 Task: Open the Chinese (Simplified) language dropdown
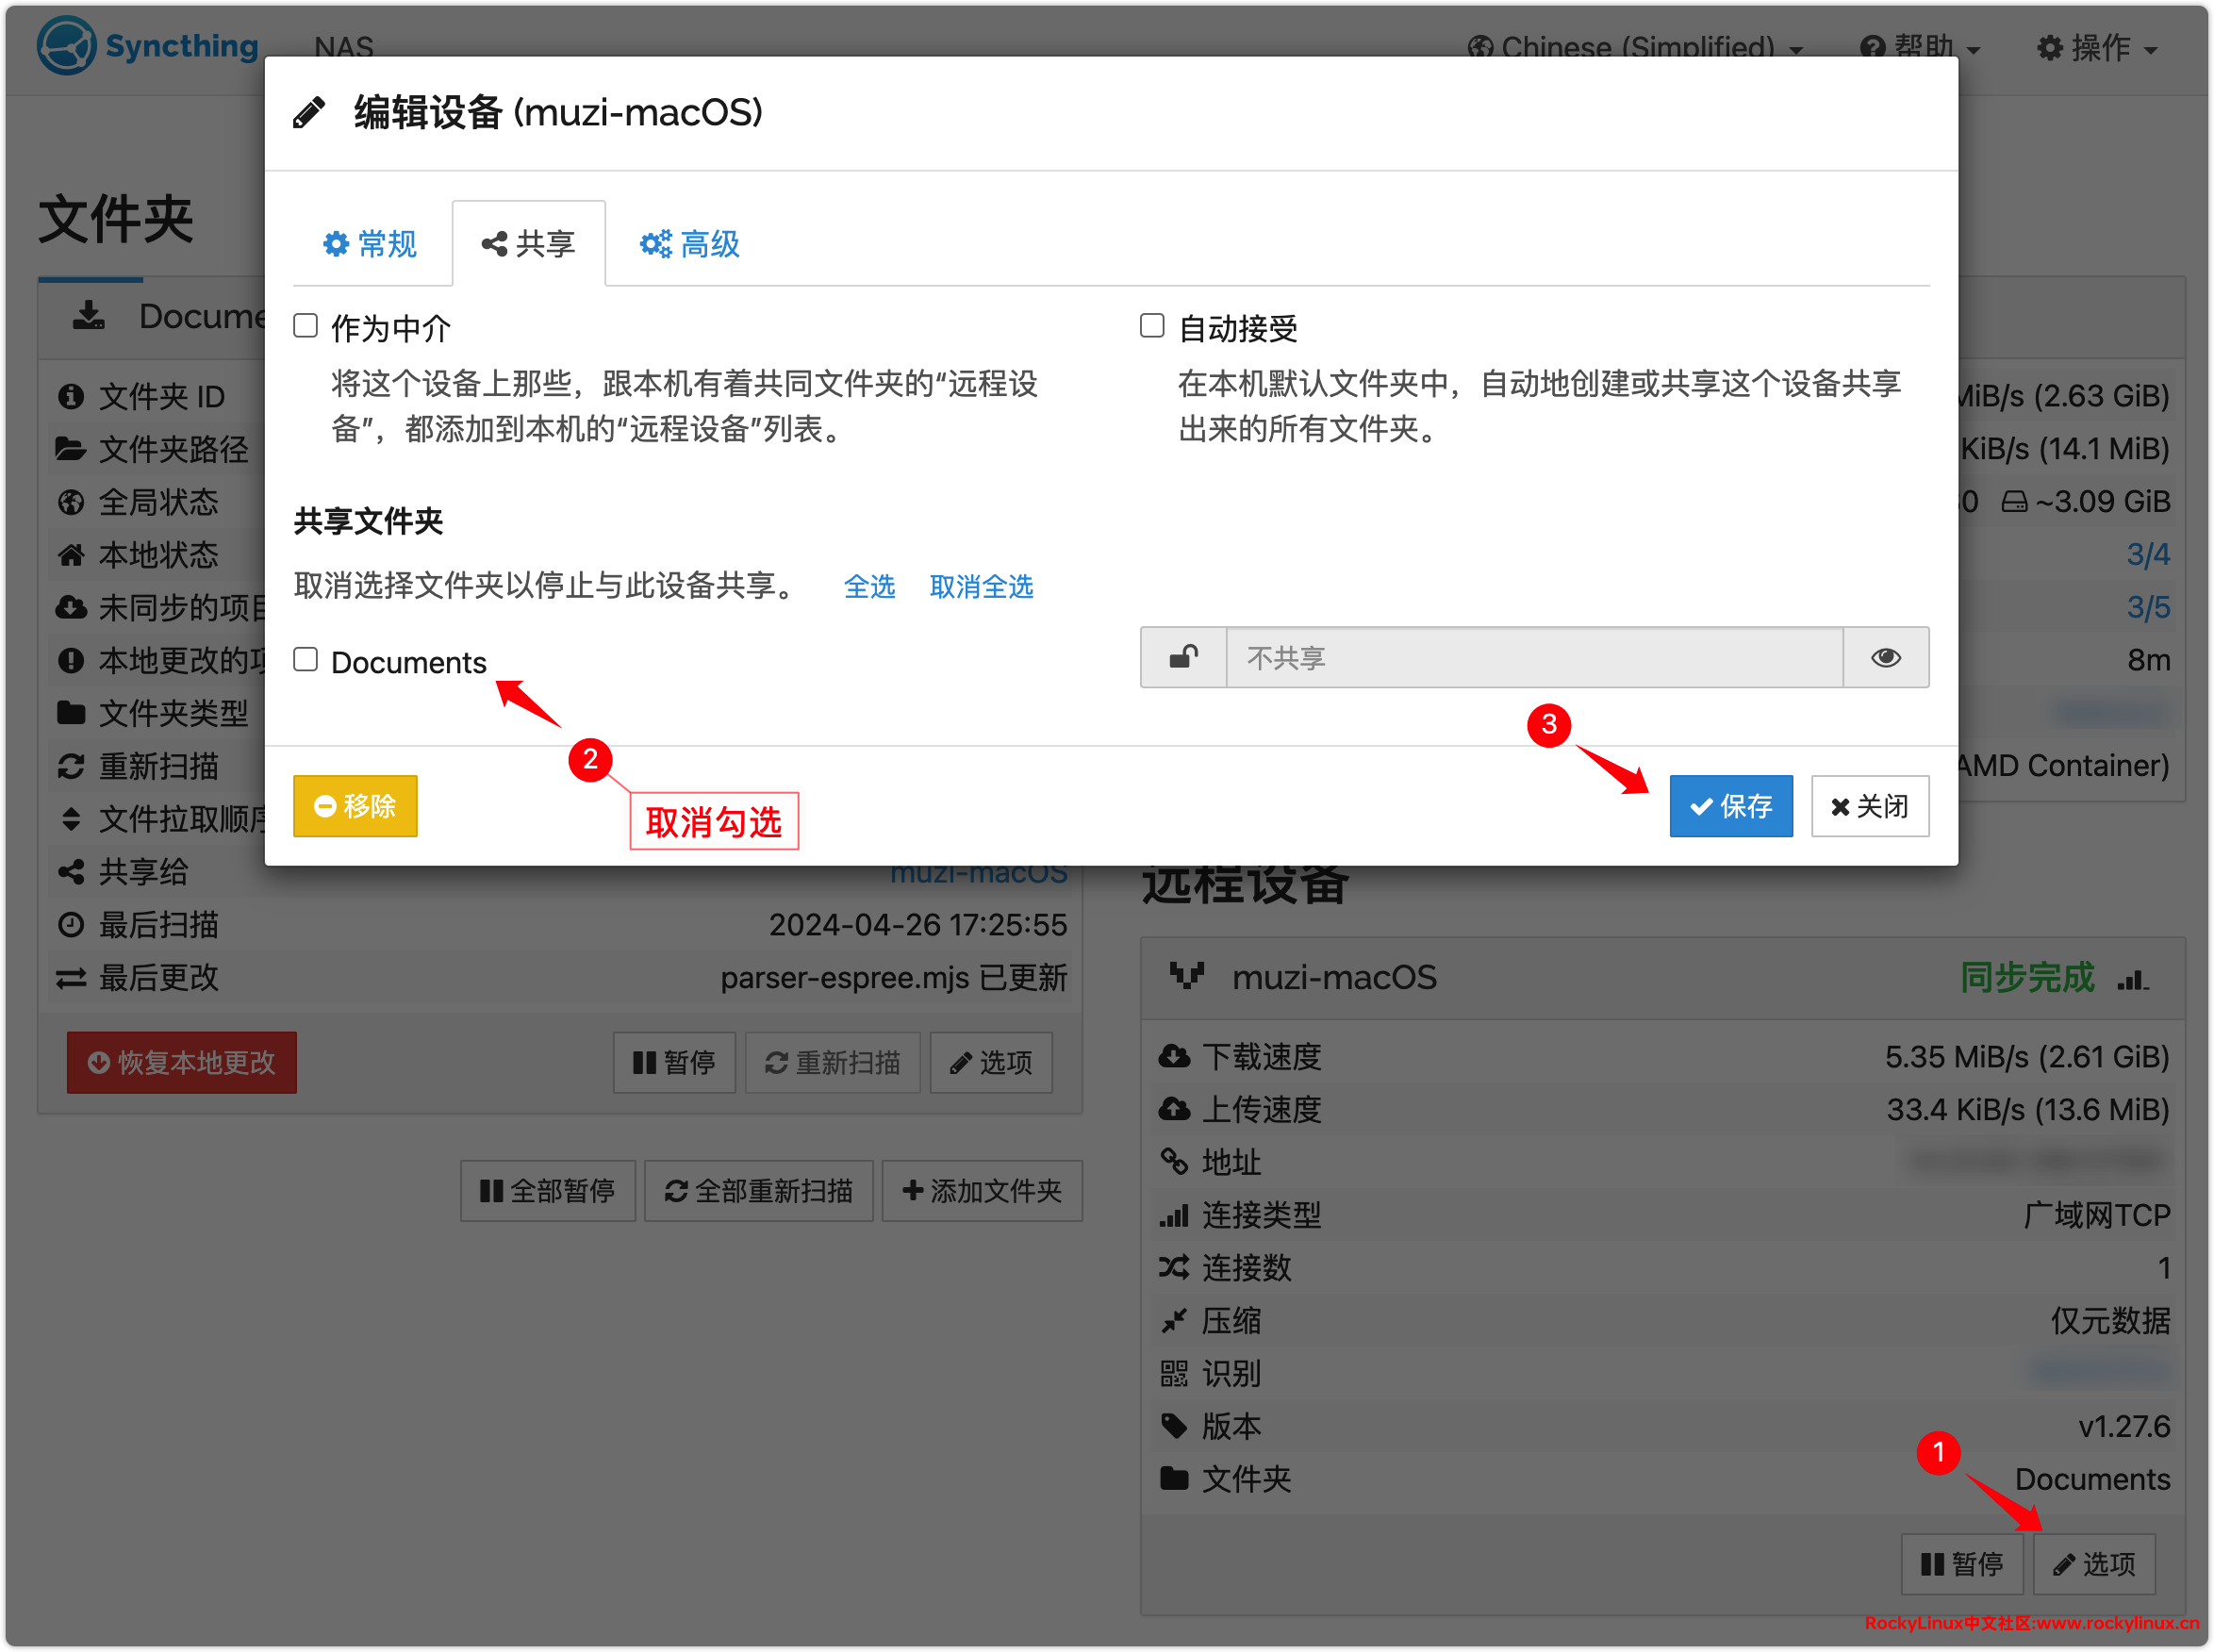[1636, 47]
